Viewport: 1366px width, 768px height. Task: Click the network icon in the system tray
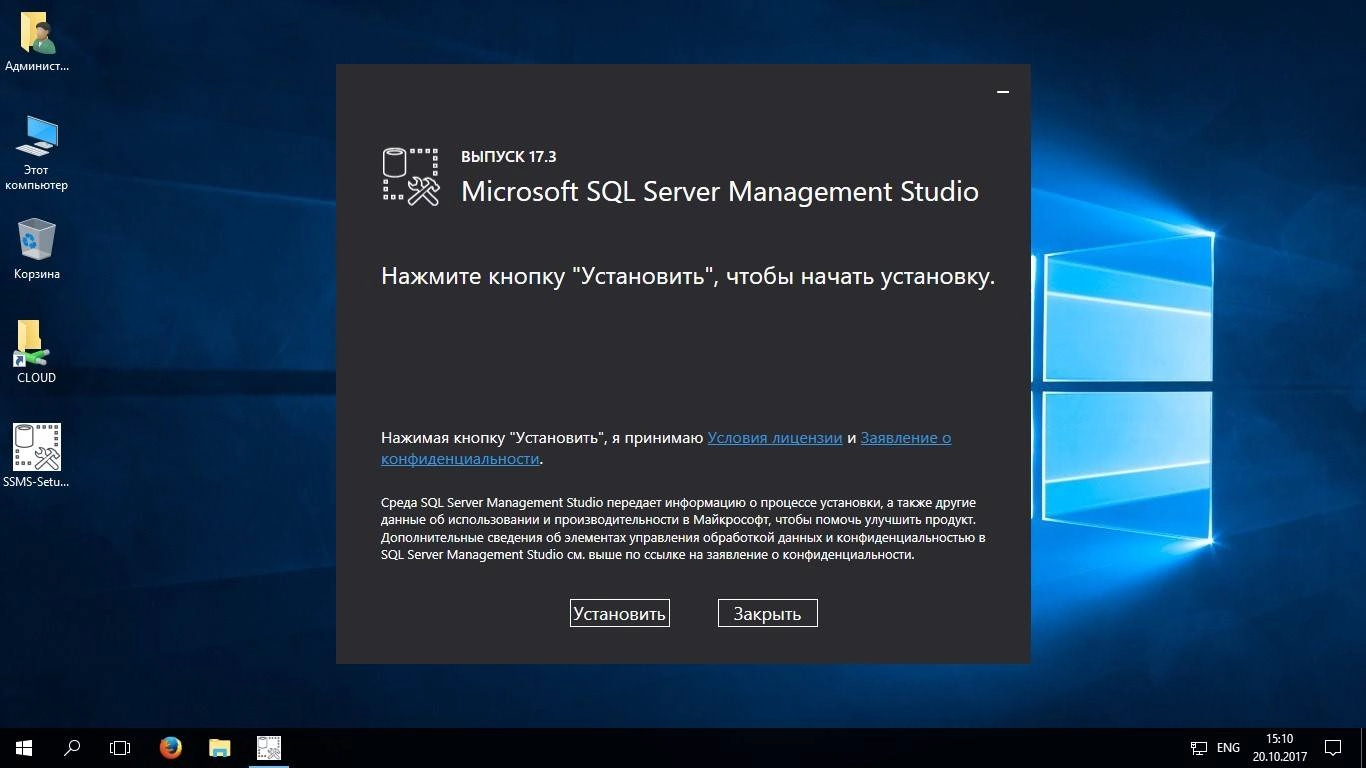pyautogui.click(x=1199, y=747)
